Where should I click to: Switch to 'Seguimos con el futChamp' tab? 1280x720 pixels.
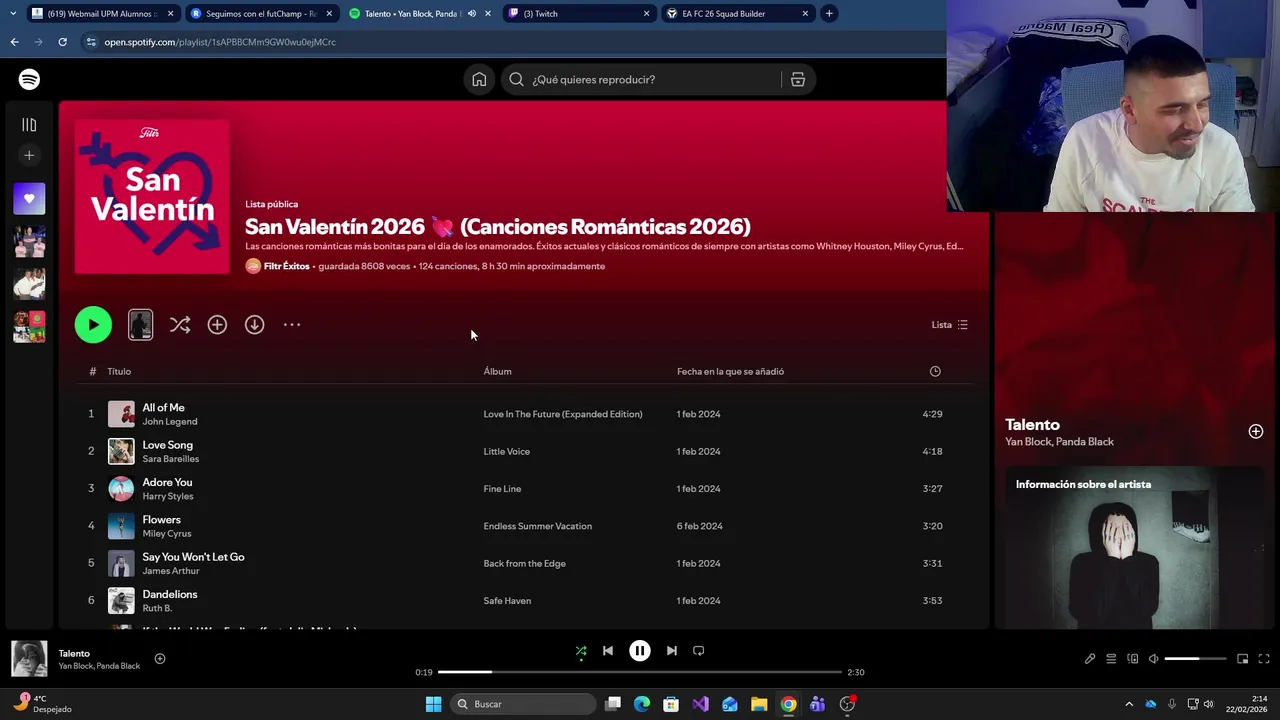tap(262, 14)
